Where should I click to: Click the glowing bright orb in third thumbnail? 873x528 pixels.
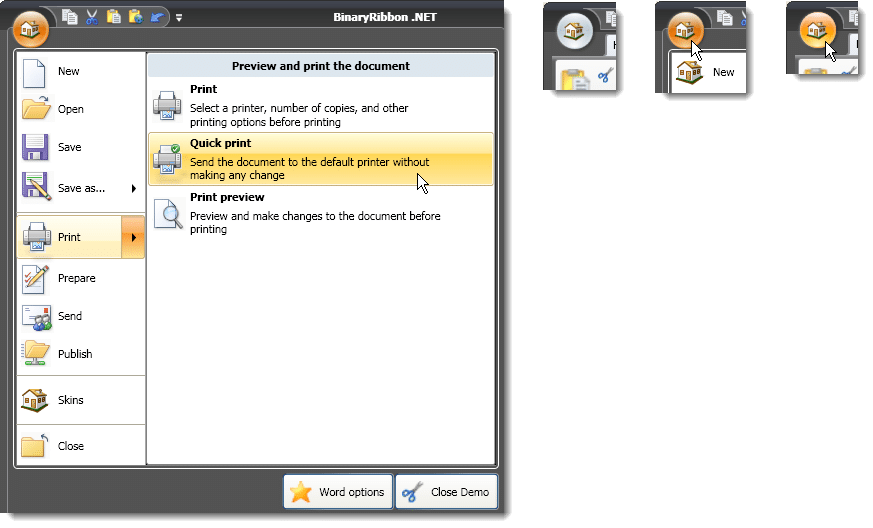(817, 30)
